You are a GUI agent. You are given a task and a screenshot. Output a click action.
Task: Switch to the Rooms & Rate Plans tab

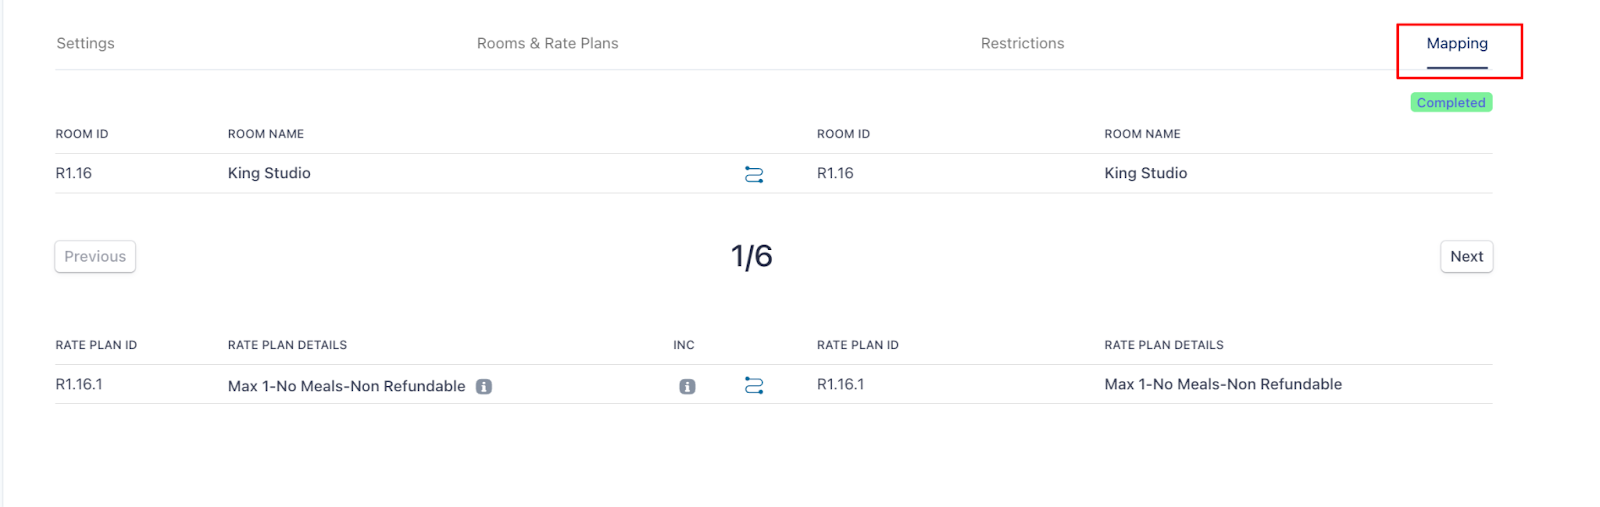[547, 44]
